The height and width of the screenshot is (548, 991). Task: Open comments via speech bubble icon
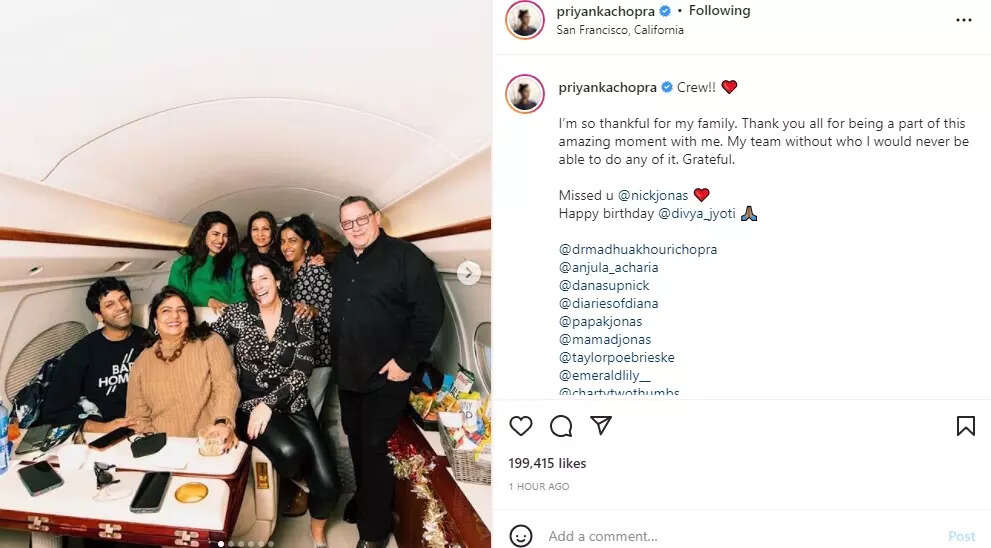pyautogui.click(x=561, y=426)
